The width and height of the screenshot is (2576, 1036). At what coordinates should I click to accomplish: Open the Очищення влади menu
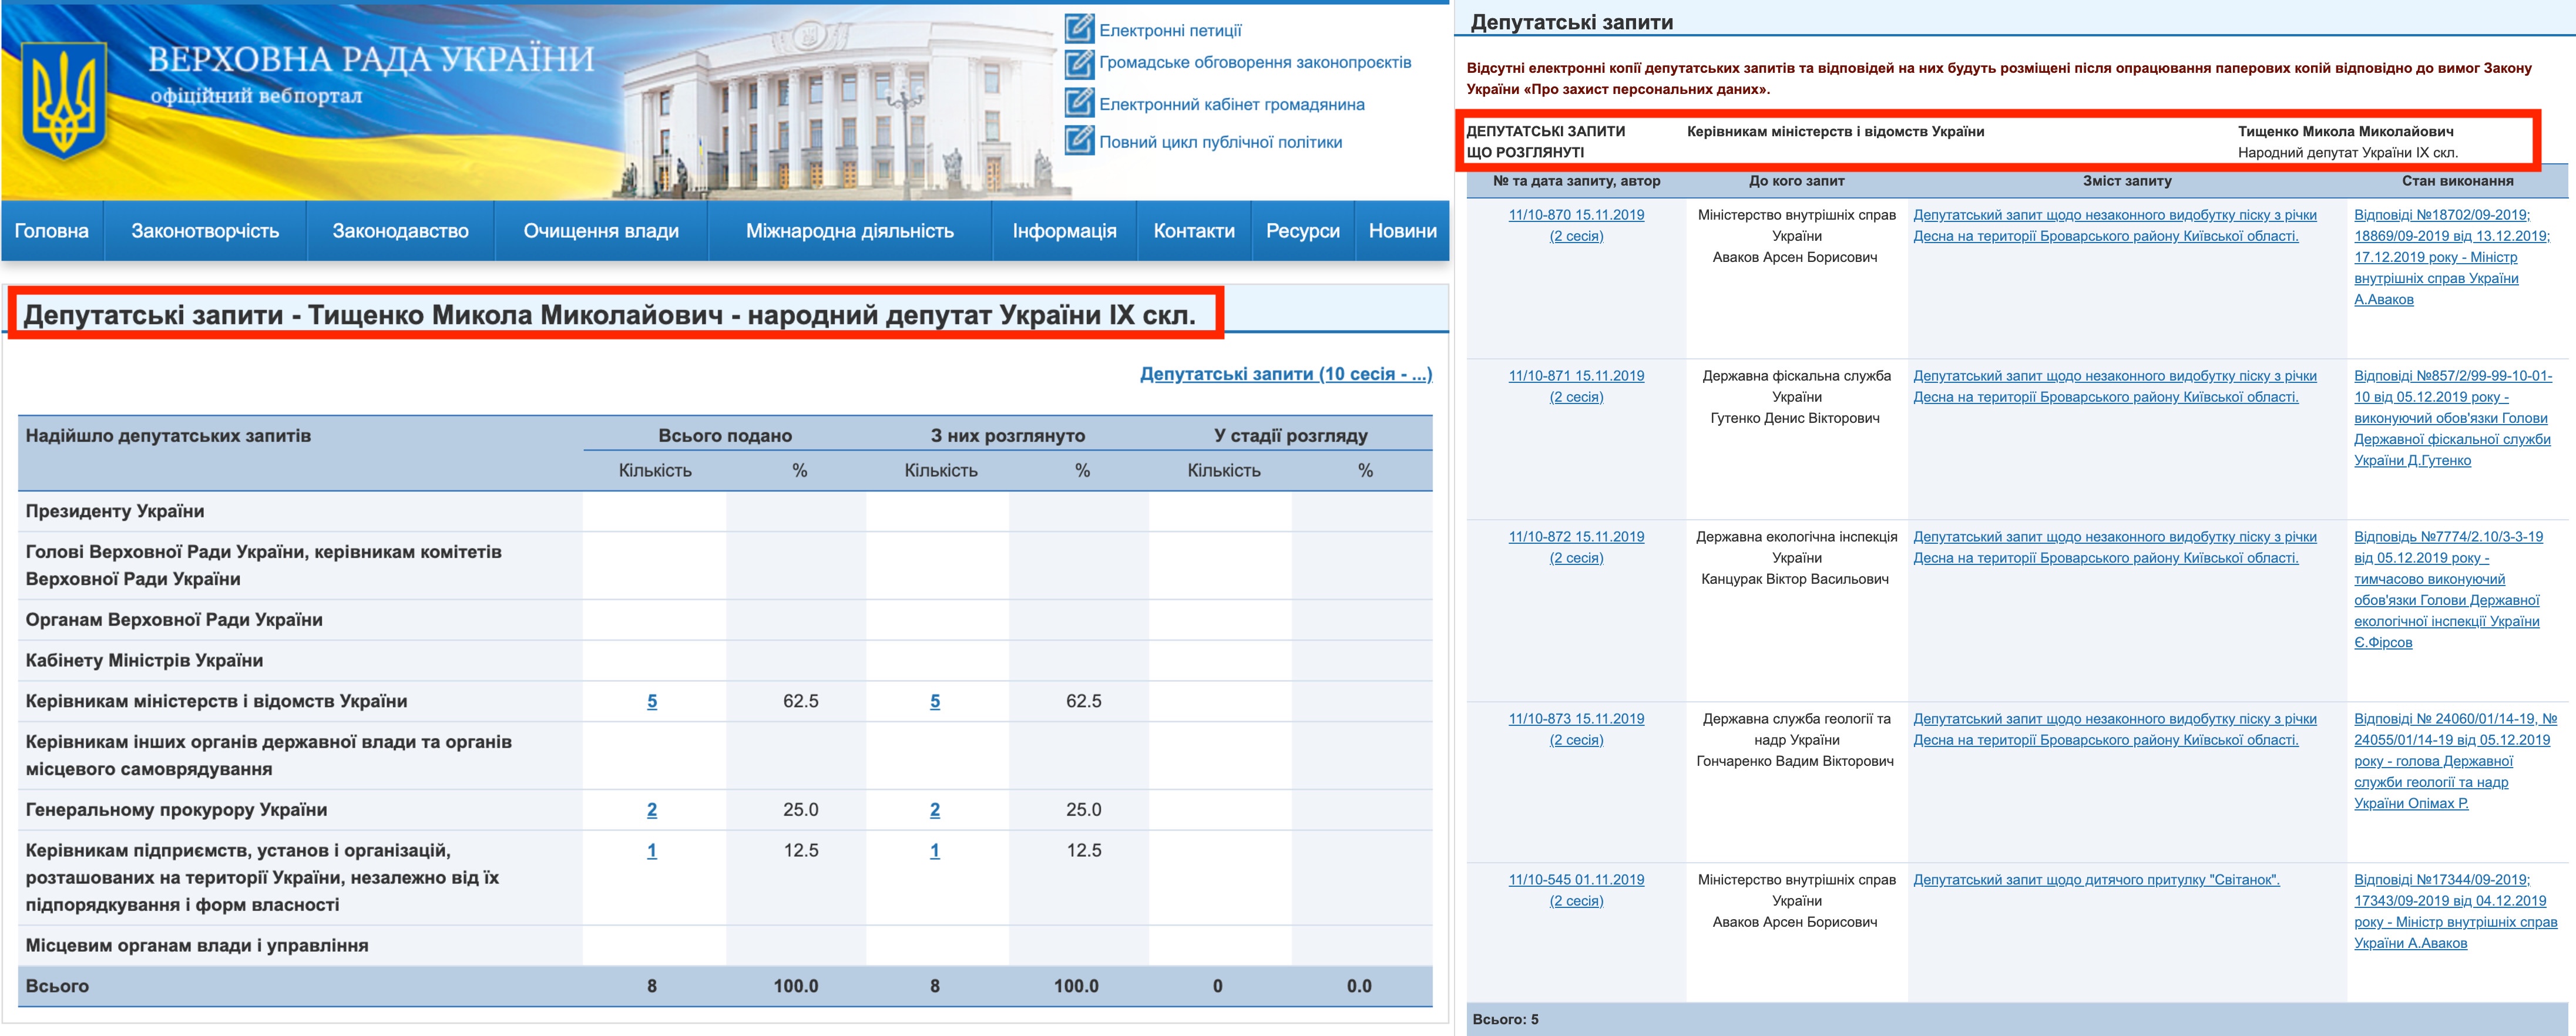(x=601, y=231)
